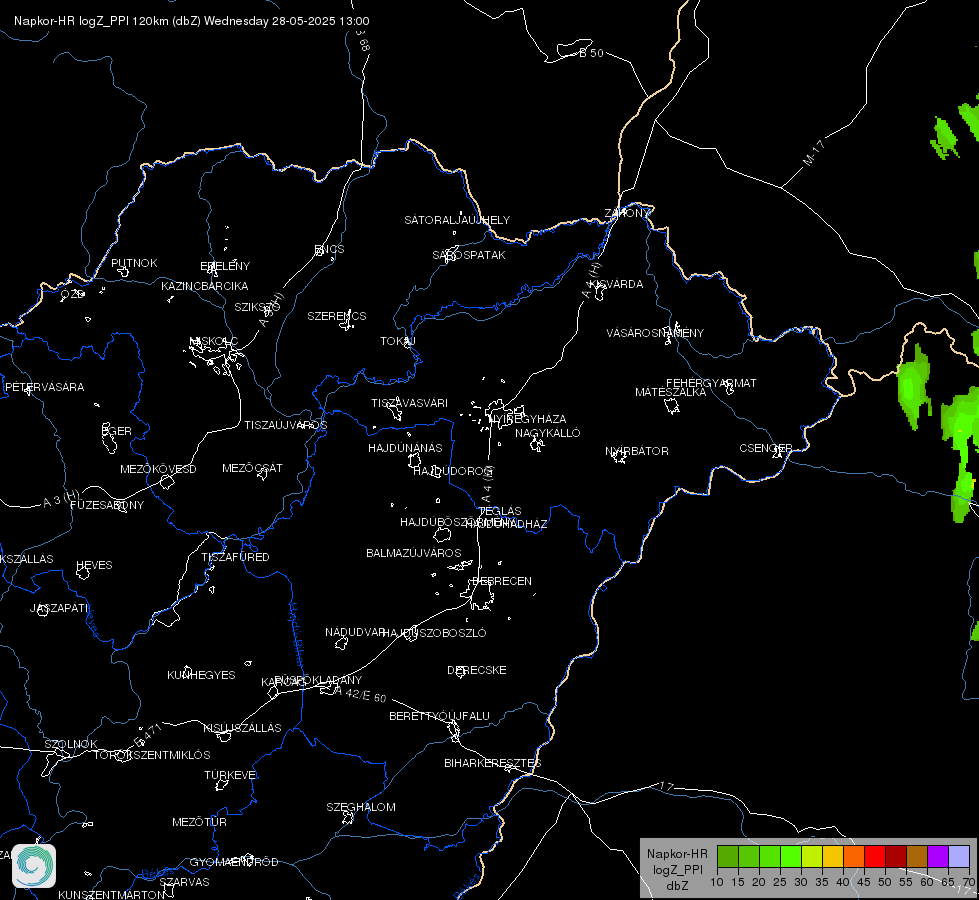Select the darkest green 10-15 dBZ swatch
The height and width of the screenshot is (900, 979).
(x=727, y=856)
